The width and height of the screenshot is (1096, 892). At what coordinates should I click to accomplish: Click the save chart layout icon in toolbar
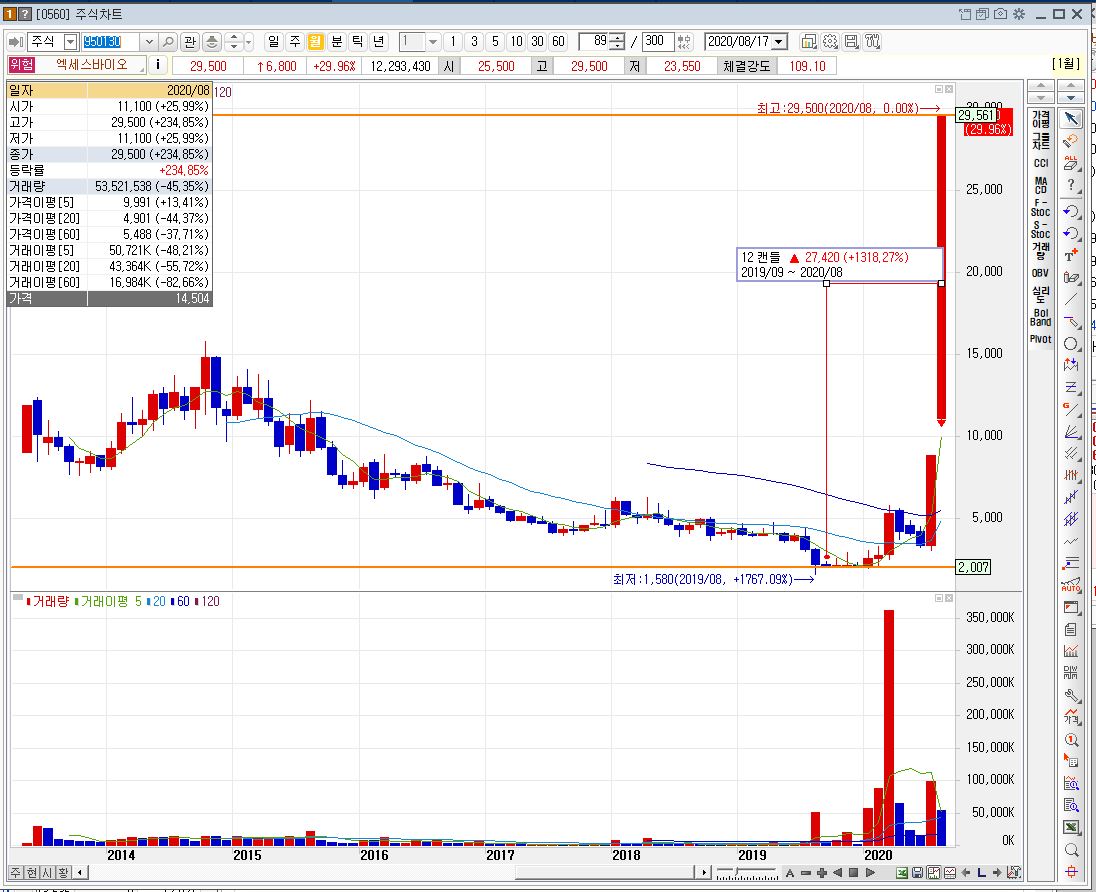[x=851, y=42]
